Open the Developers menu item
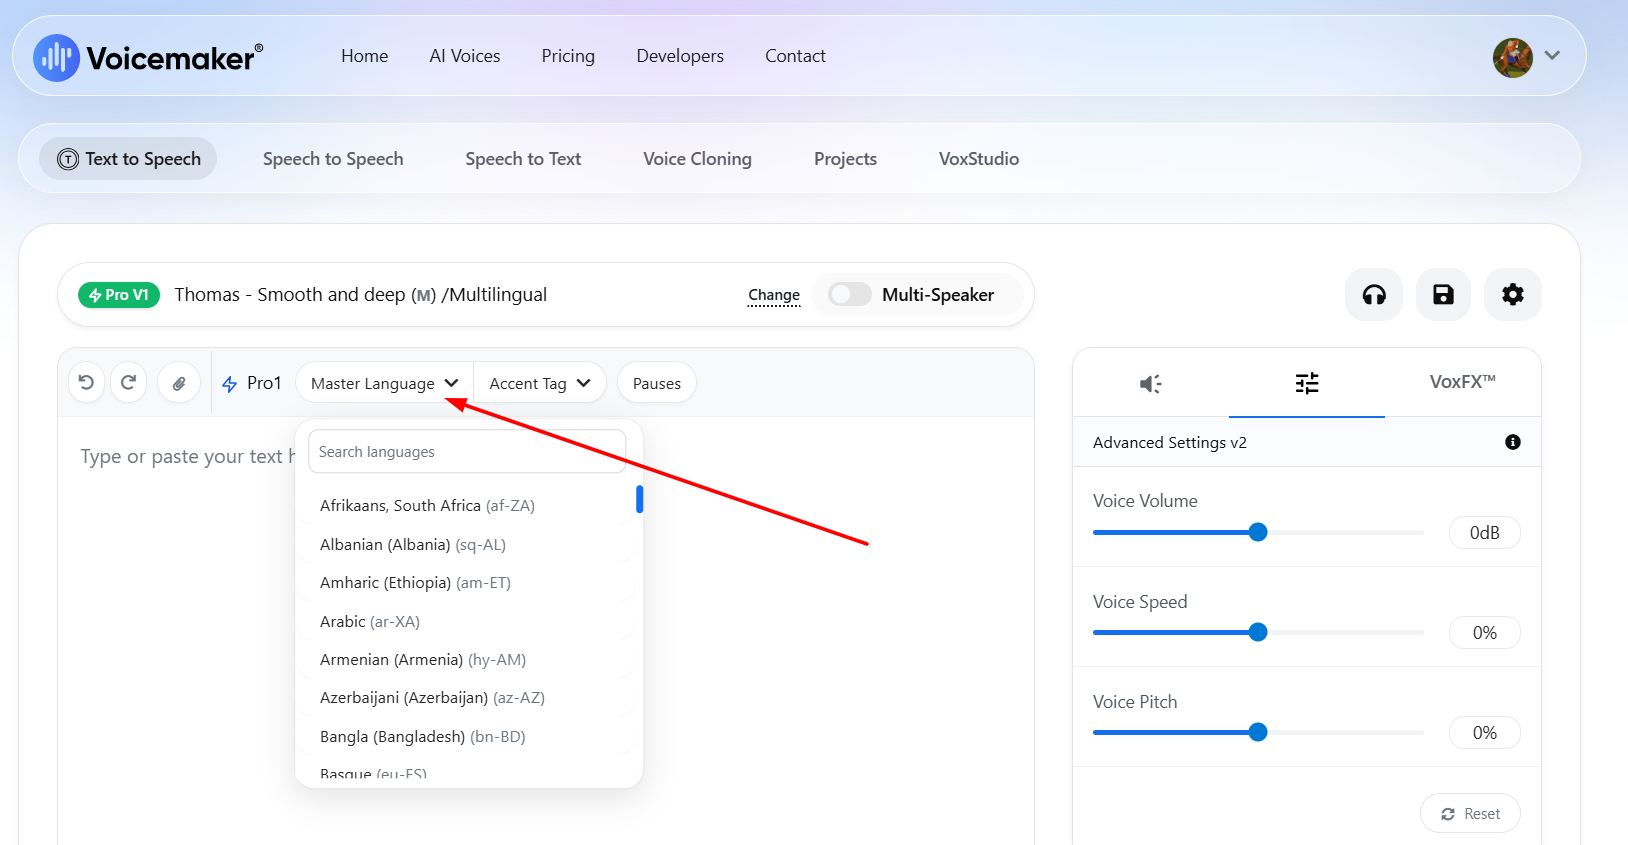This screenshot has width=1628, height=845. click(680, 56)
